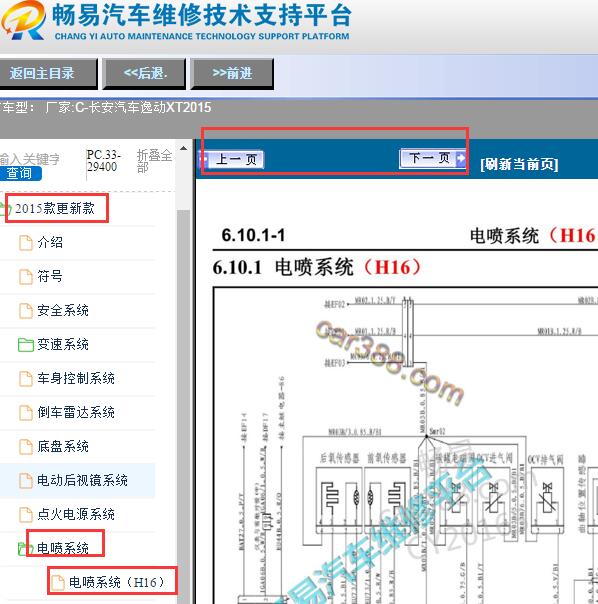Click the OCV排气阀 label in diagram

(546, 459)
